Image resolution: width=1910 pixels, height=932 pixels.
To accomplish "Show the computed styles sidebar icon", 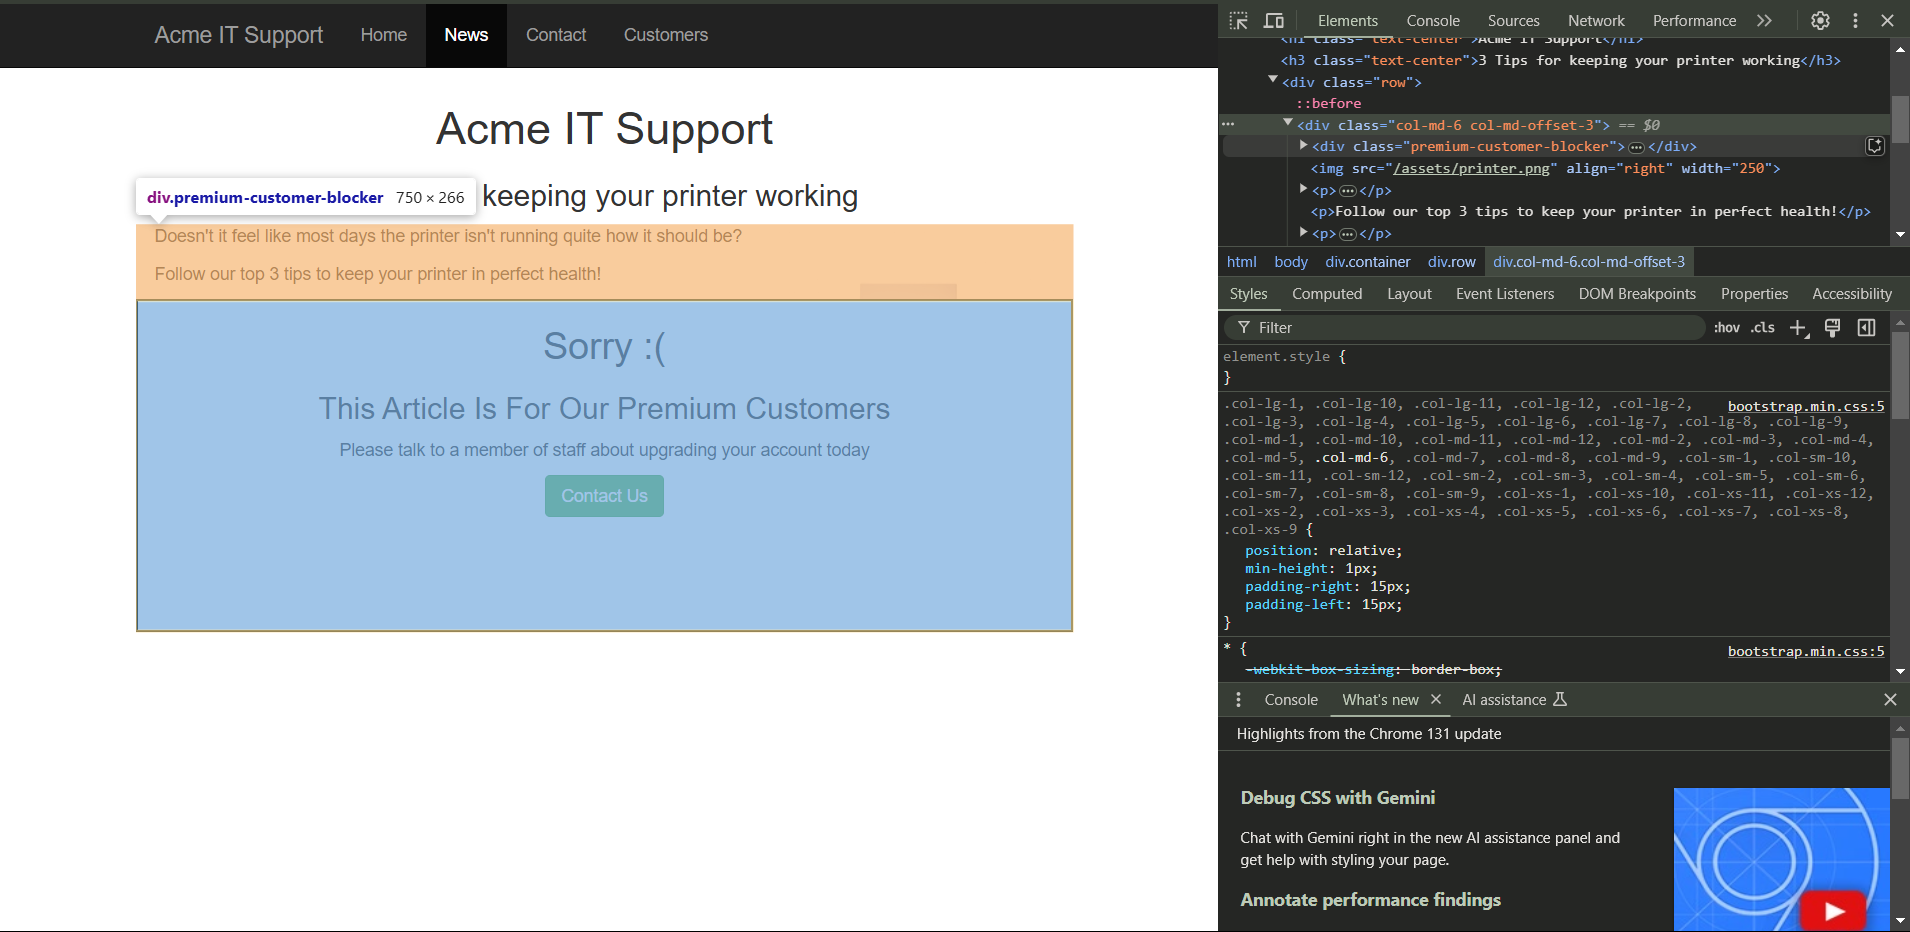I will click(x=1866, y=328).
